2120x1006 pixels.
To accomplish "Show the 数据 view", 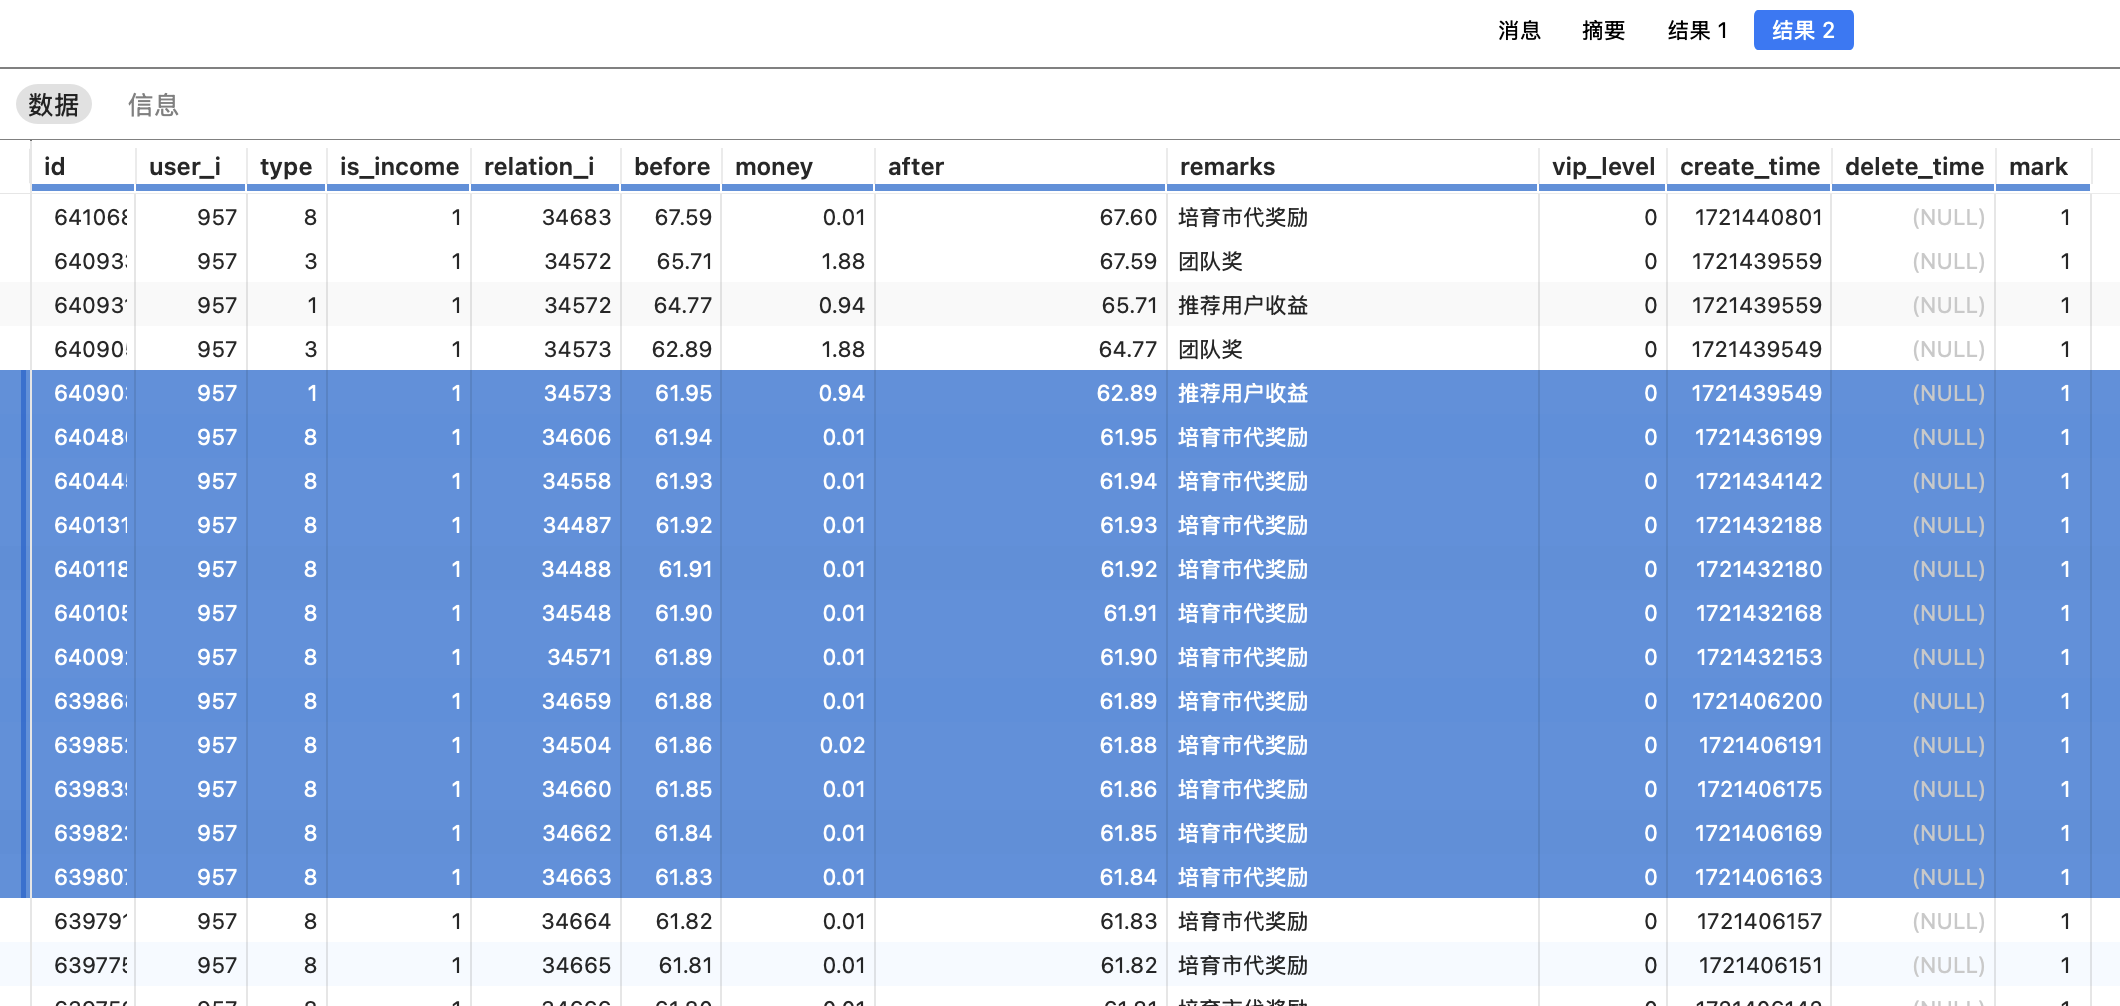I will pos(54,105).
